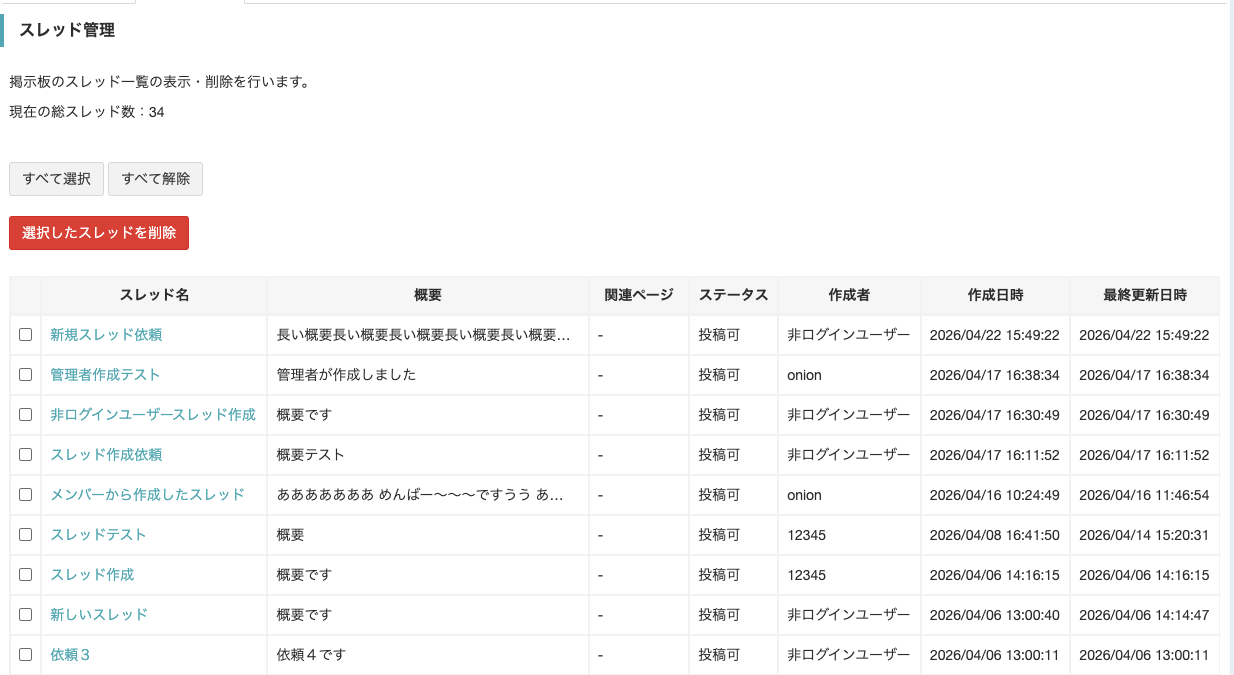The width and height of the screenshot is (1234, 675).
Task: Check the row for スレッド作成依頼
Action: [26, 455]
